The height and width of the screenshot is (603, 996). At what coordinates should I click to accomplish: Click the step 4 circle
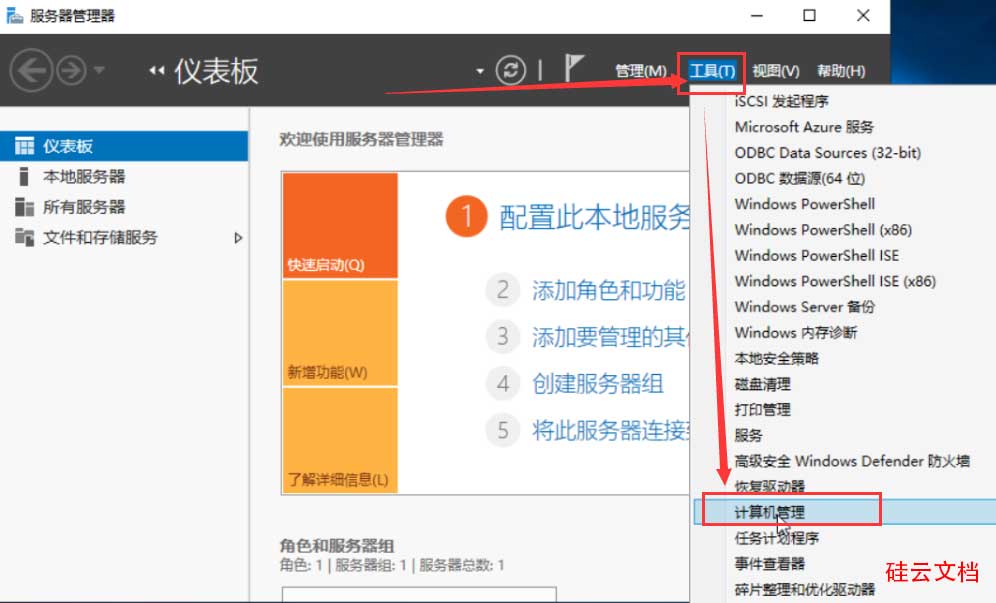[502, 384]
